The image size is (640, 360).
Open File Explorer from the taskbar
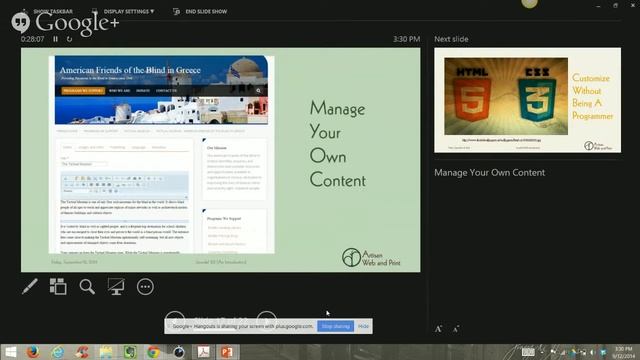pyautogui.click(x=106, y=352)
